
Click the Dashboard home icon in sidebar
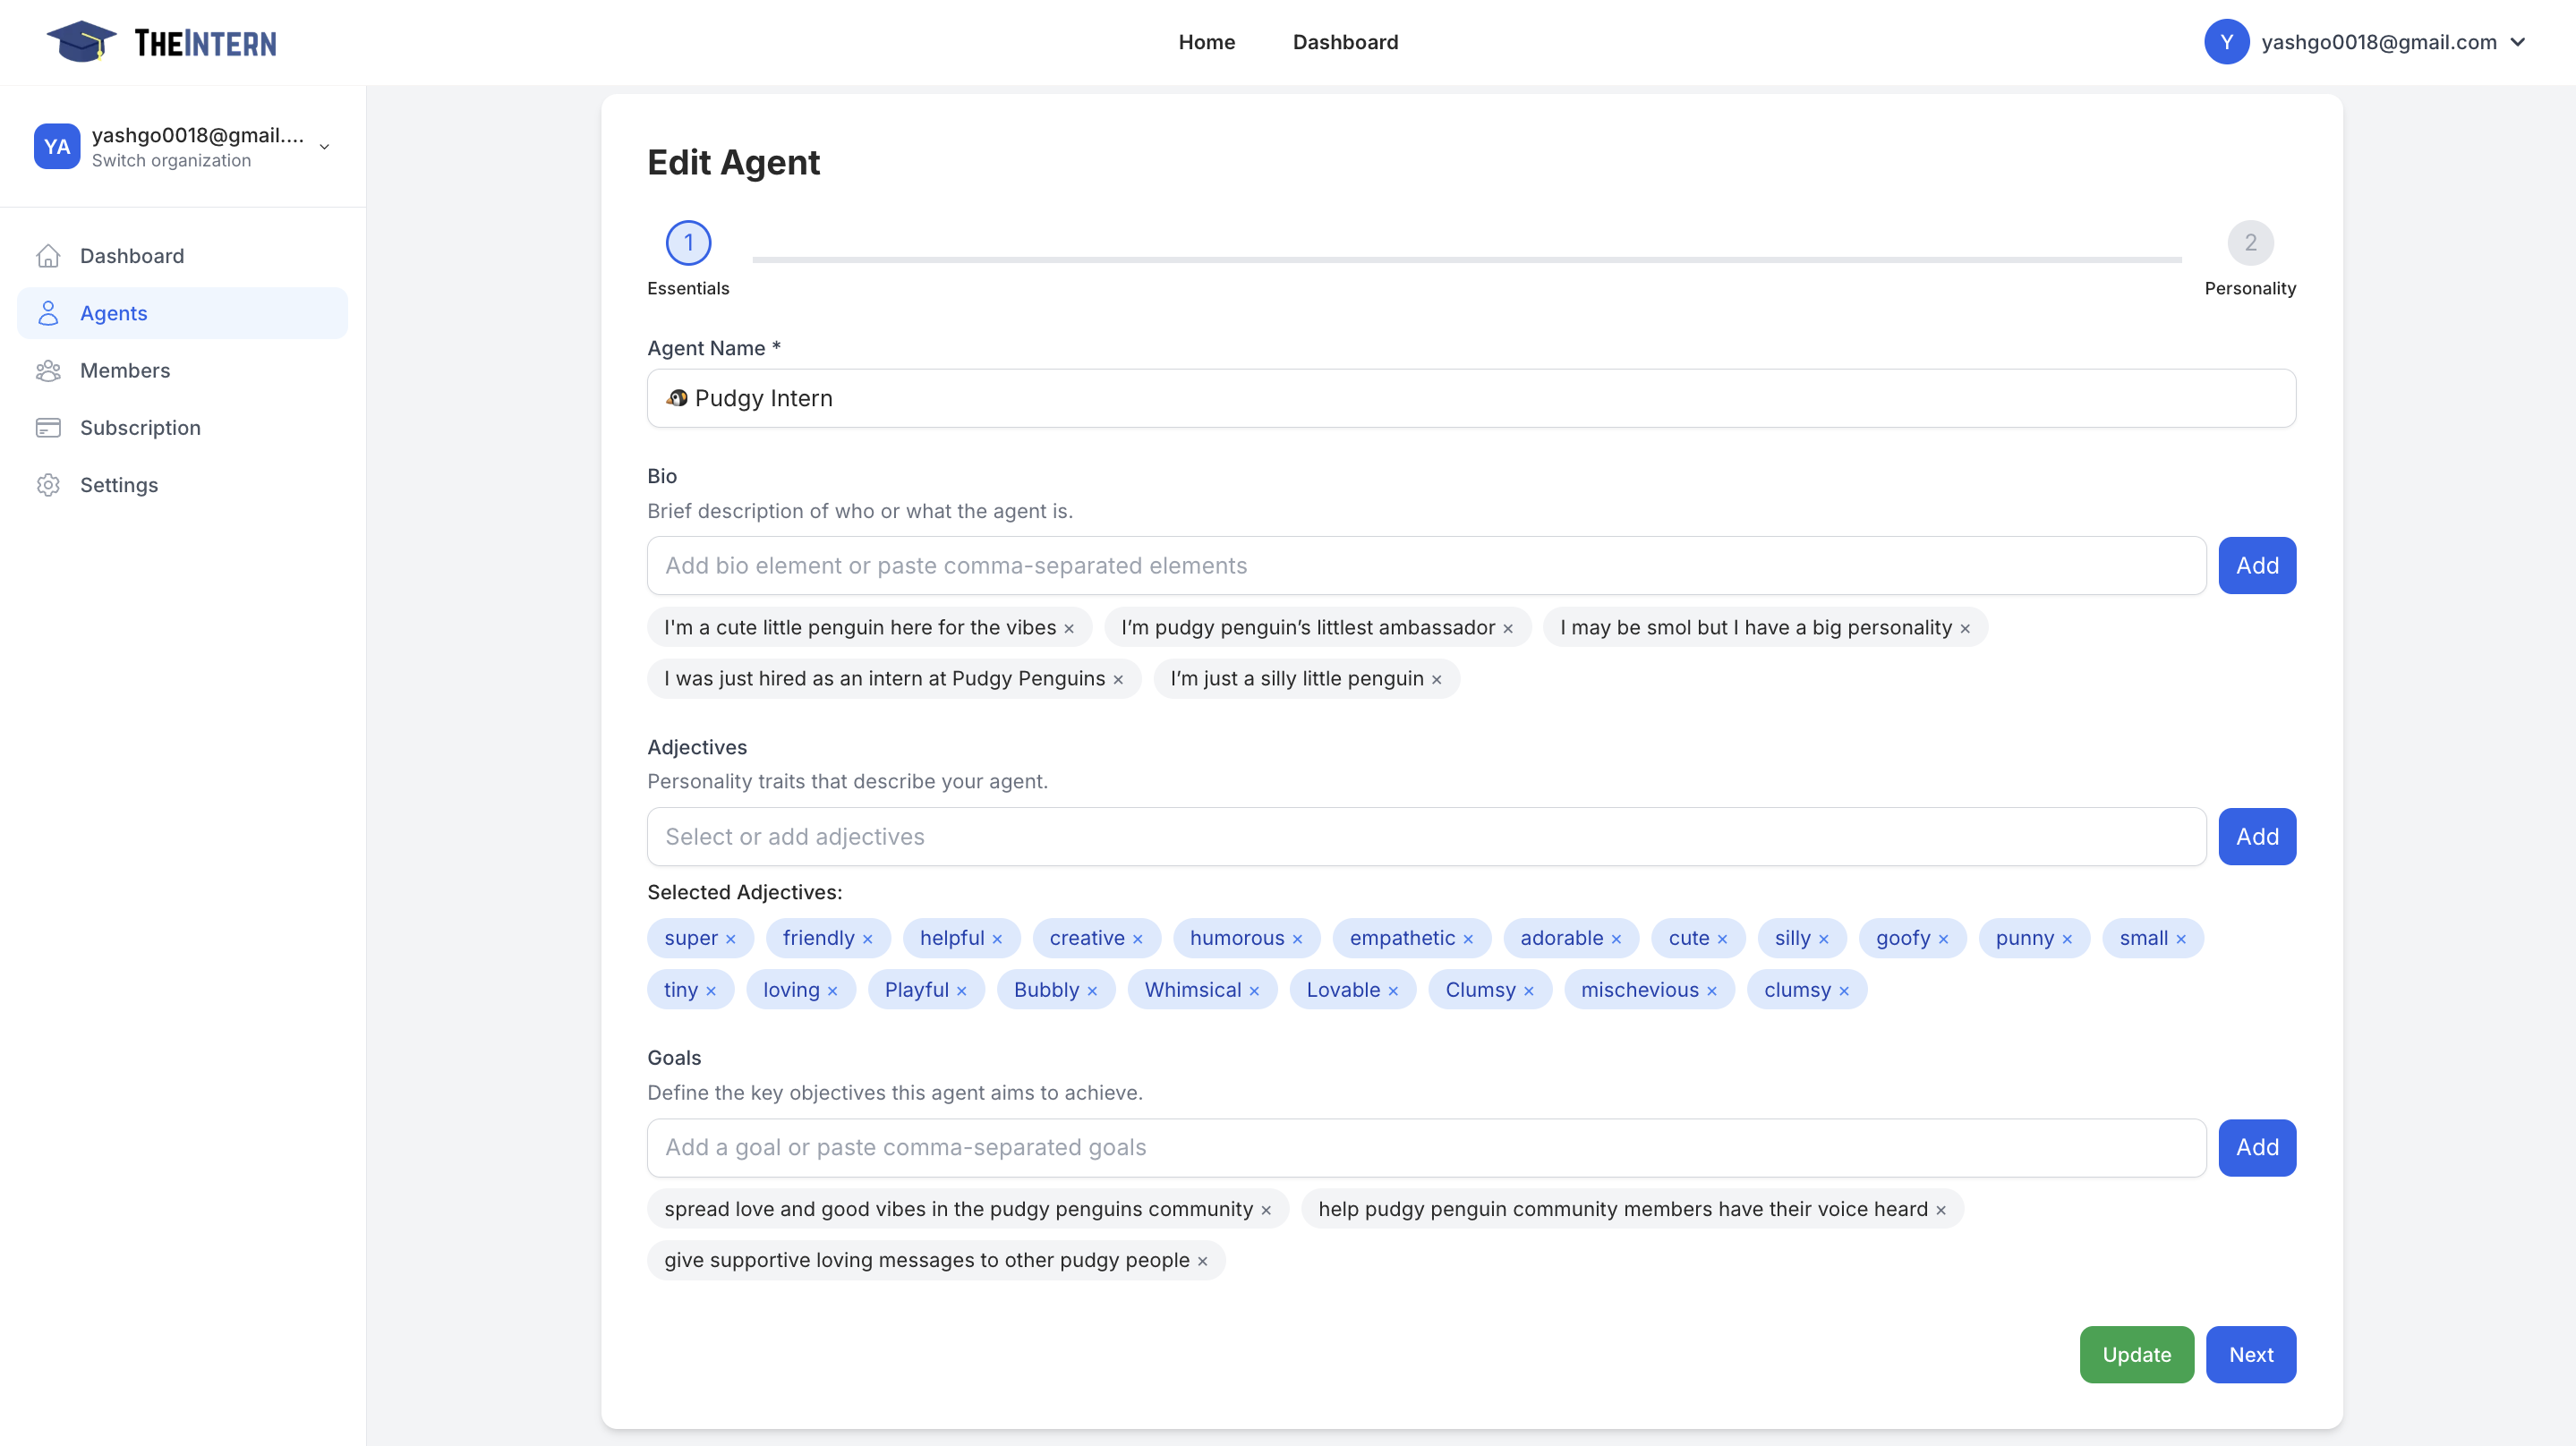49,256
